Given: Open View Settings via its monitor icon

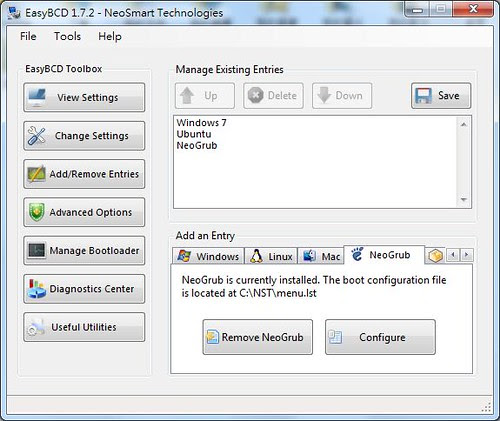Looking at the screenshot, I should coord(37,97).
